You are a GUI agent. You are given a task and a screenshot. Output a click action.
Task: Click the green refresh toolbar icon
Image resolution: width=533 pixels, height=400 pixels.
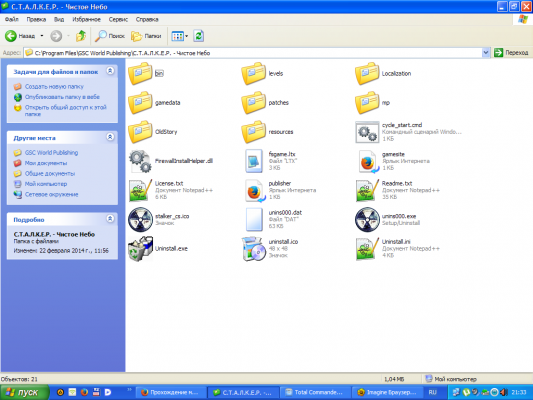pyautogui.click(x=199, y=36)
